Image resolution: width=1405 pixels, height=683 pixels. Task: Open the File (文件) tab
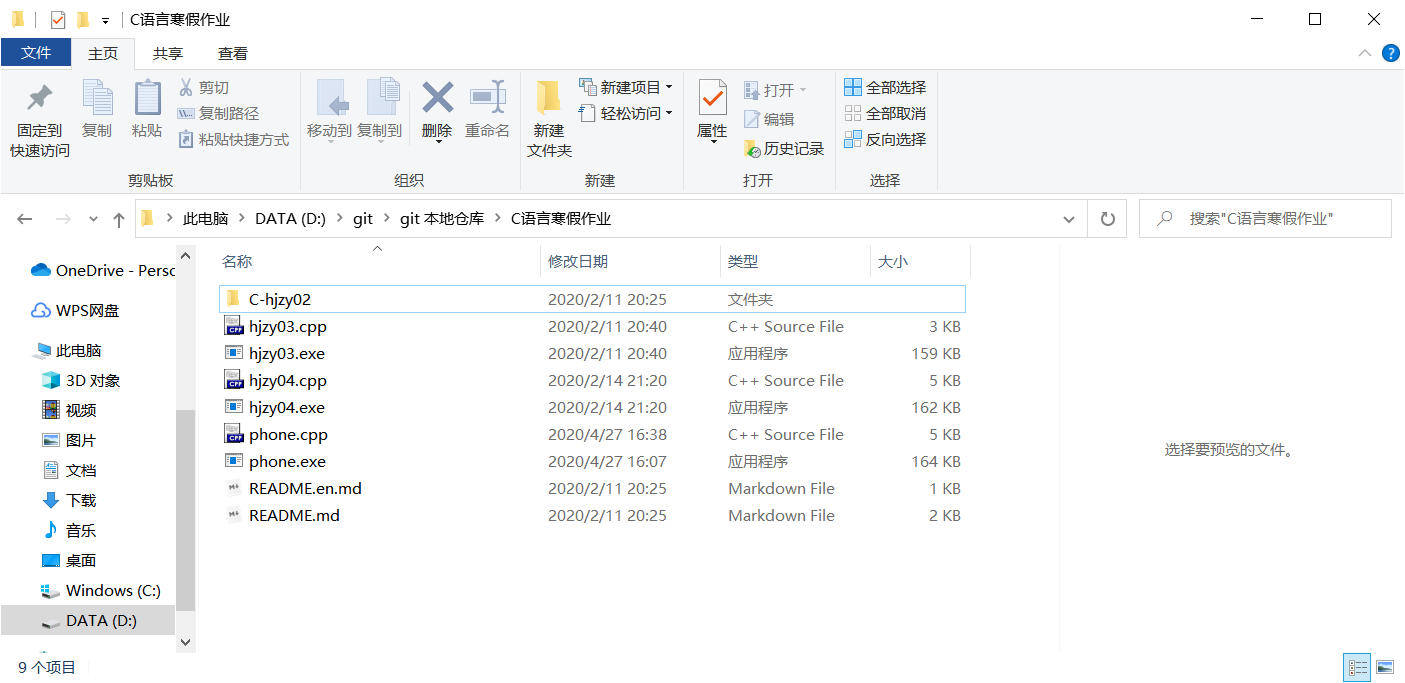(36, 53)
